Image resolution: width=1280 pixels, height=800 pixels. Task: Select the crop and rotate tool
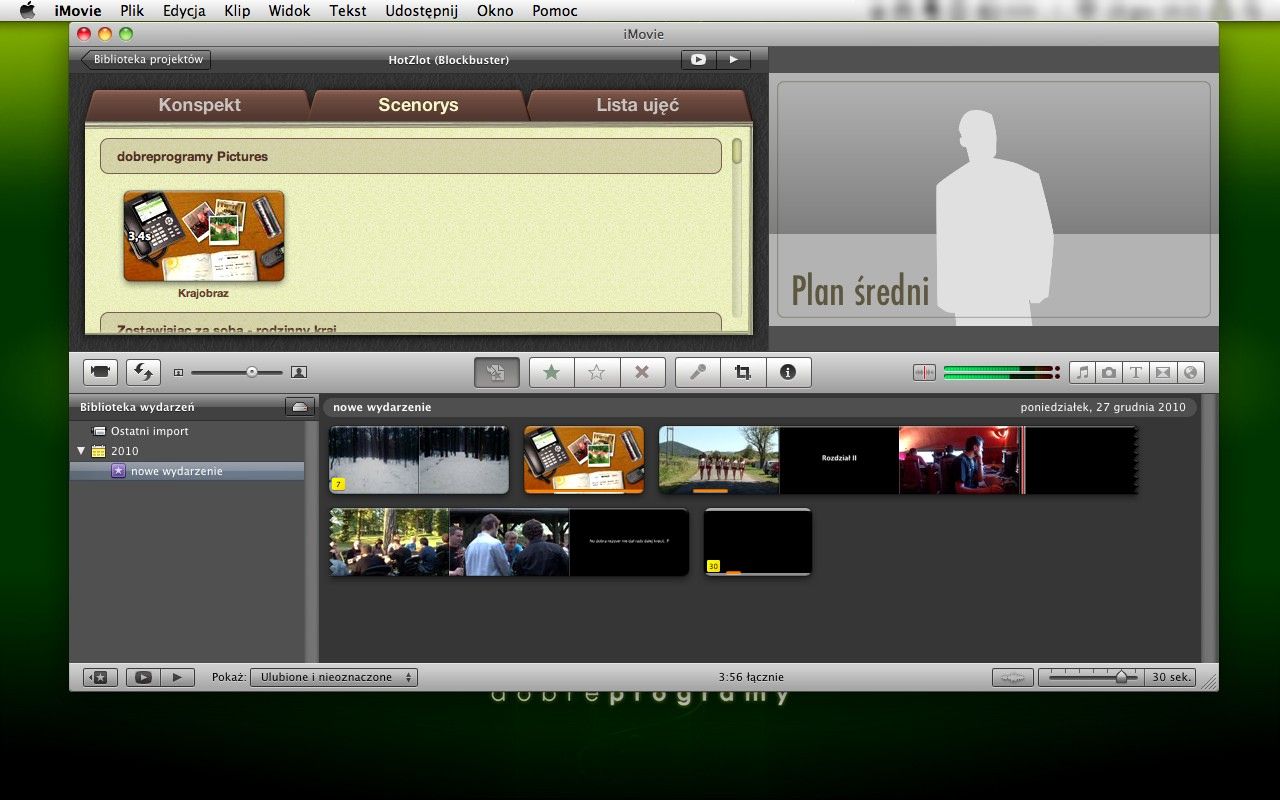click(x=742, y=372)
